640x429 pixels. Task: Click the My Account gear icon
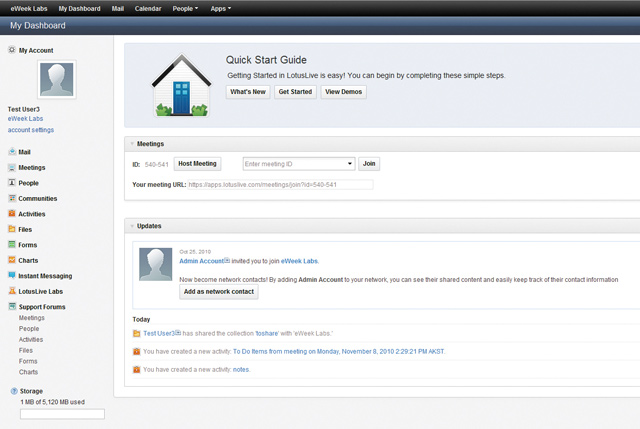tap(12, 50)
